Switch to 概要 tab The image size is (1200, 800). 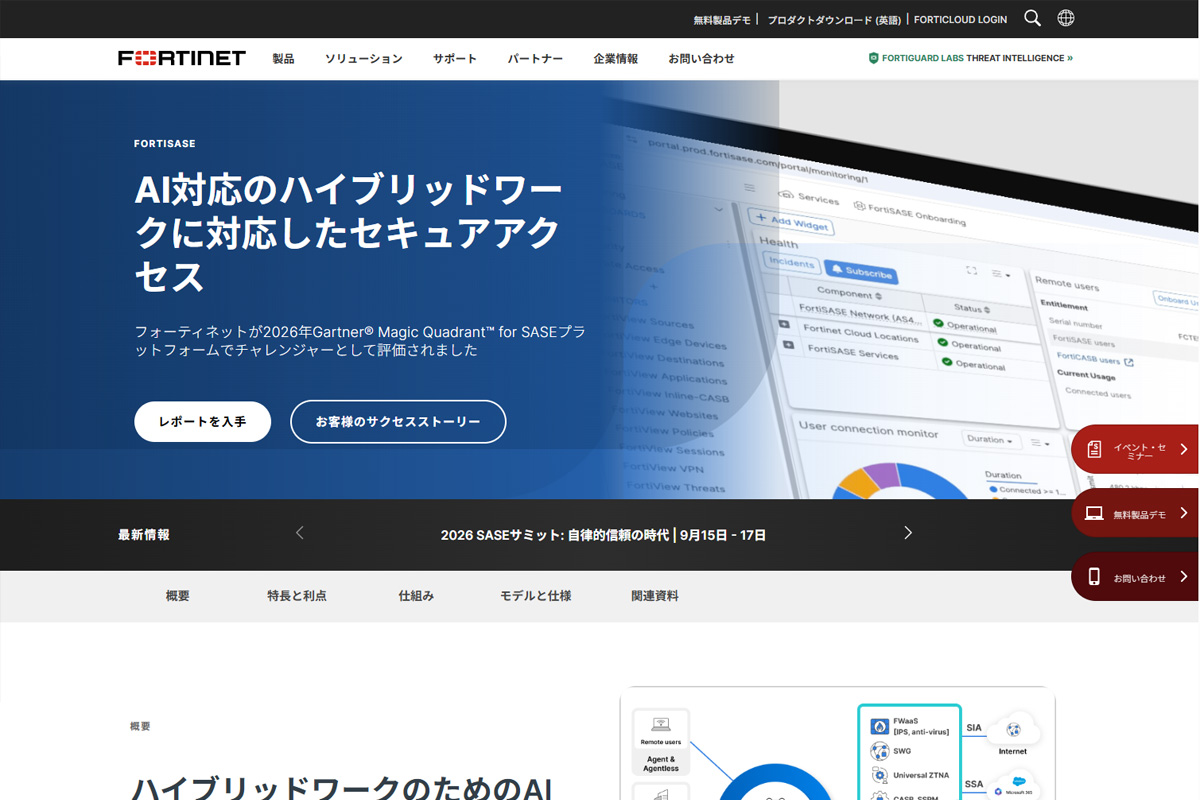[178, 596]
